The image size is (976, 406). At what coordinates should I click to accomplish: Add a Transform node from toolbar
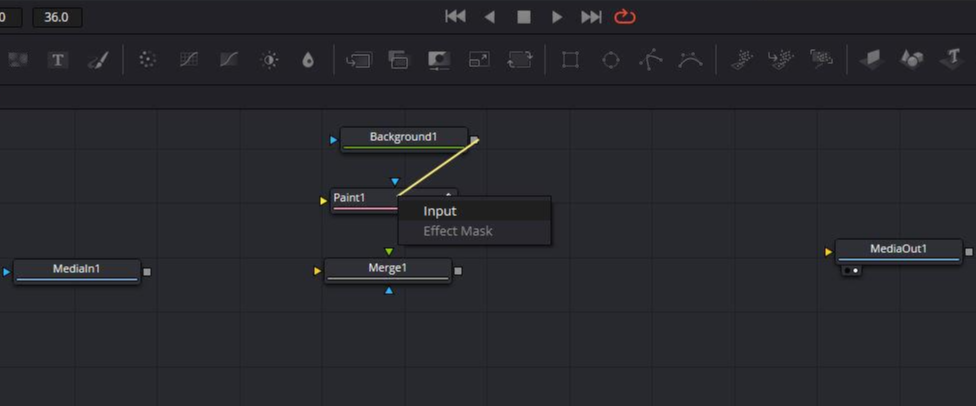point(520,60)
